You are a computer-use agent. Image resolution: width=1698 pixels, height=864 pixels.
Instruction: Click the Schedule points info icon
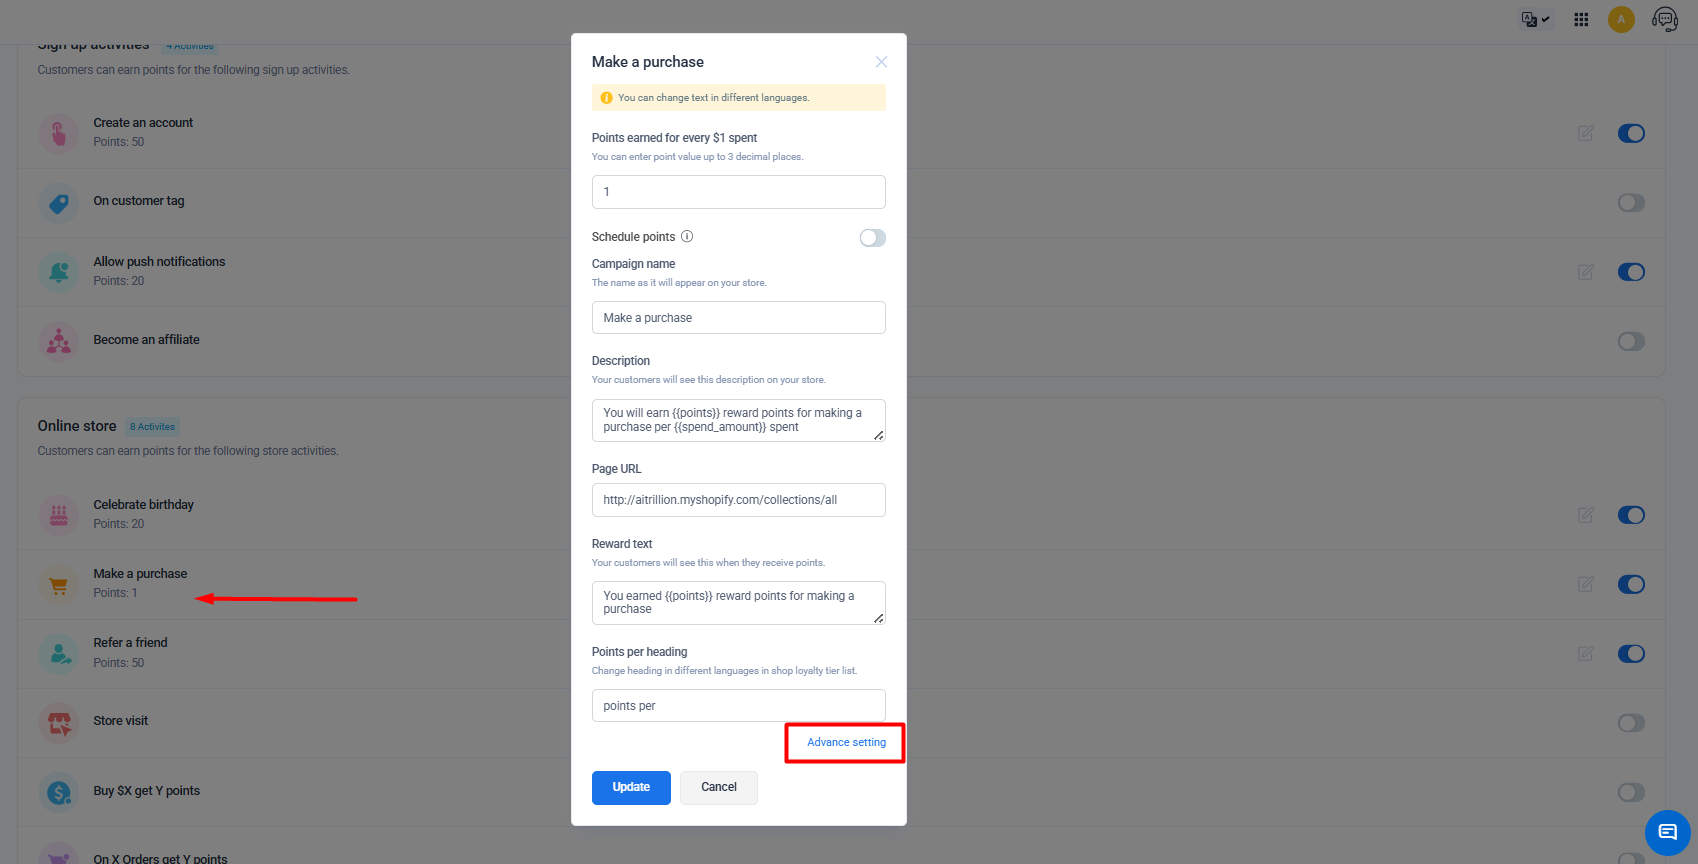point(687,237)
